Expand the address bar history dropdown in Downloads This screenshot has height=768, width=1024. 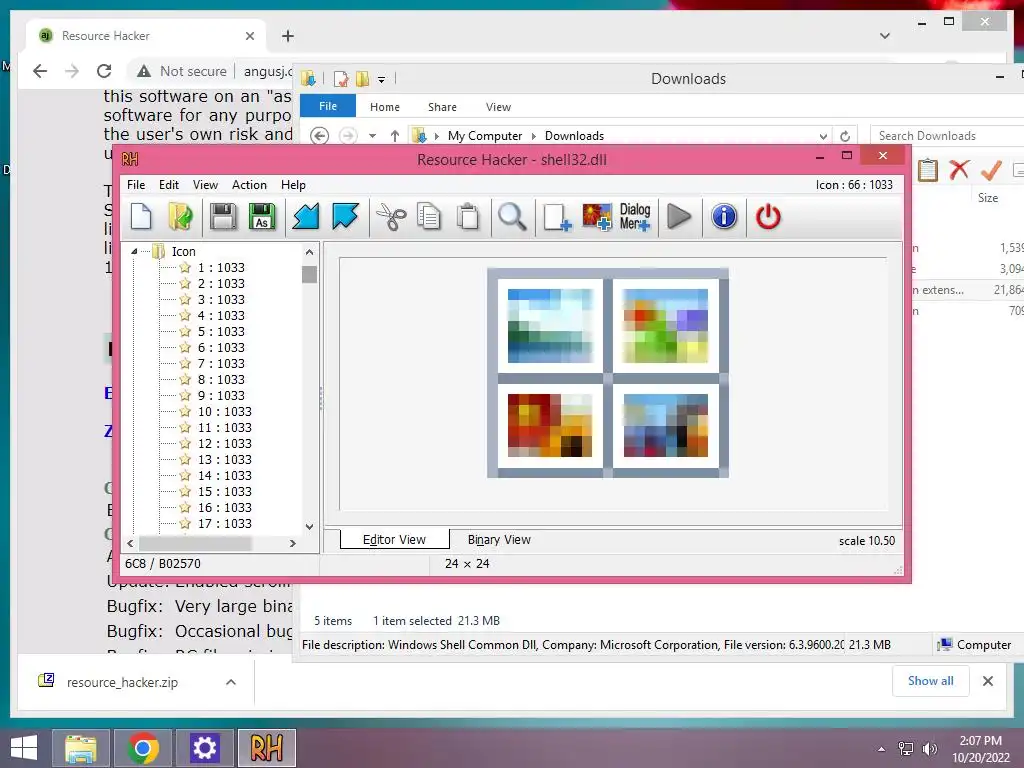pos(823,136)
